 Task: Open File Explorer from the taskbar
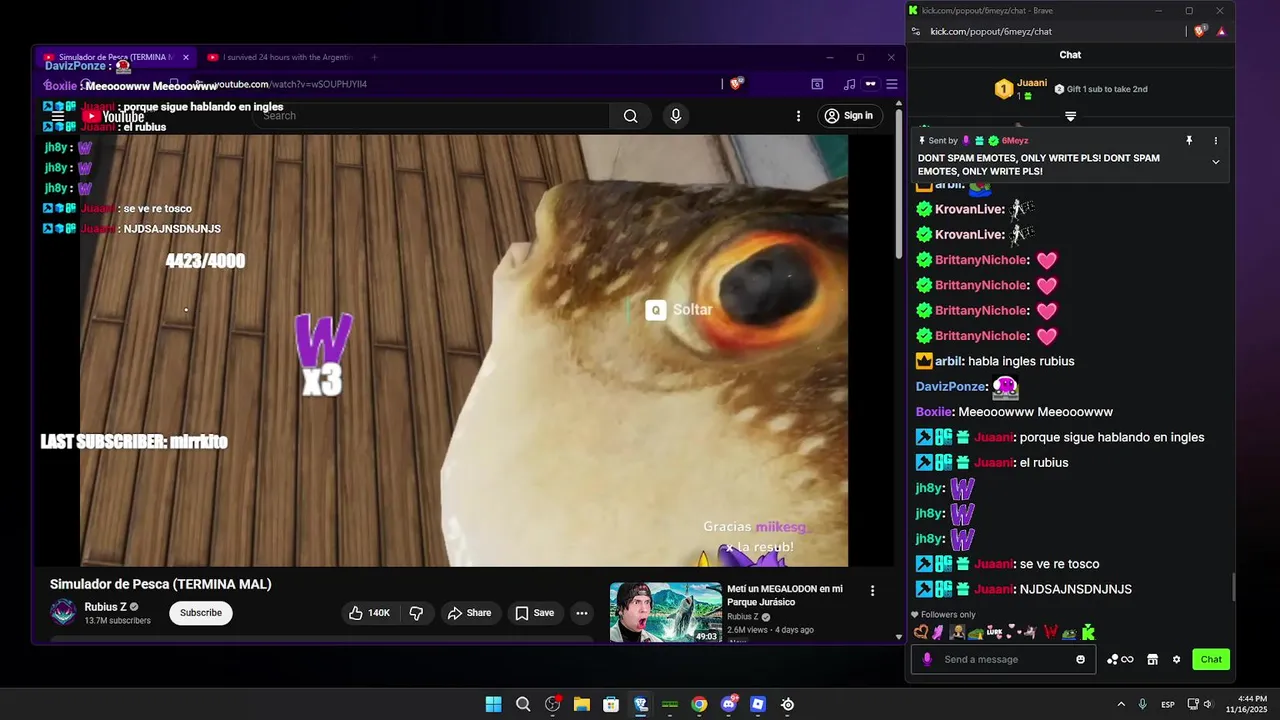pyautogui.click(x=581, y=704)
